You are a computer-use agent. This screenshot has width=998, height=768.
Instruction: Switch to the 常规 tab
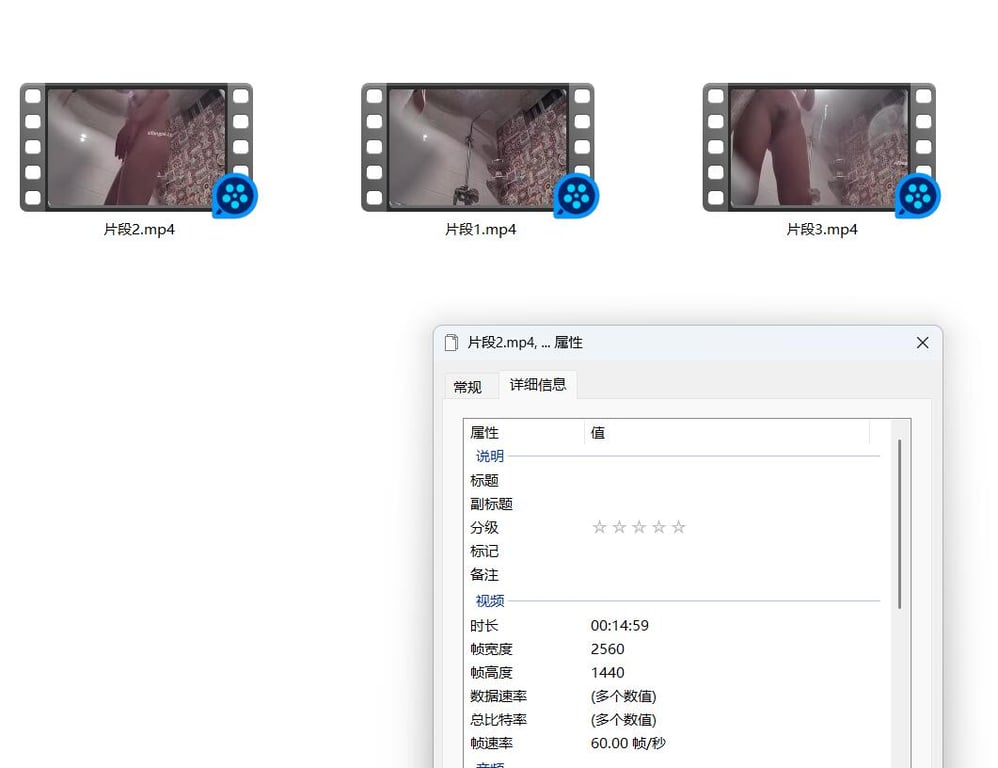[467, 387]
